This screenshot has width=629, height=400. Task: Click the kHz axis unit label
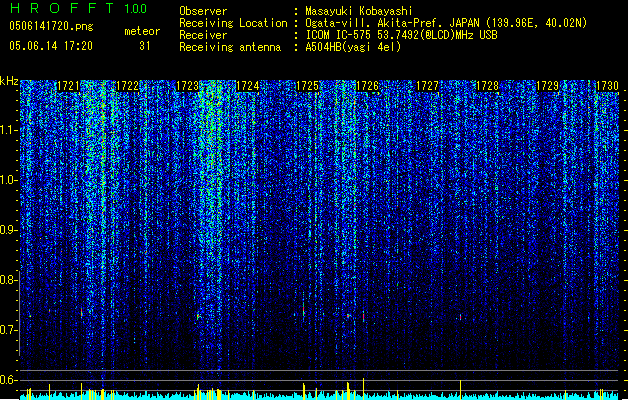tap(9, 81)
